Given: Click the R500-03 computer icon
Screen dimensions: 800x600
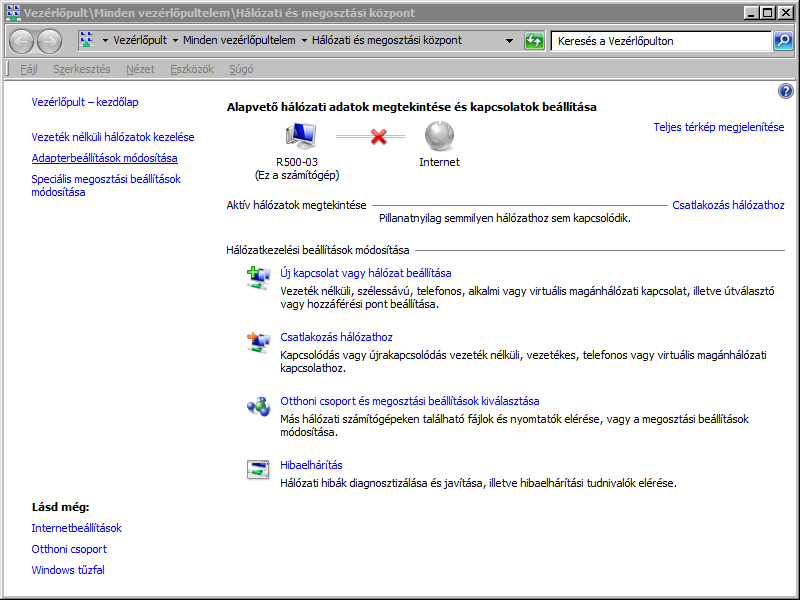Looking at the screenshot, I should (x=301, y=136).
